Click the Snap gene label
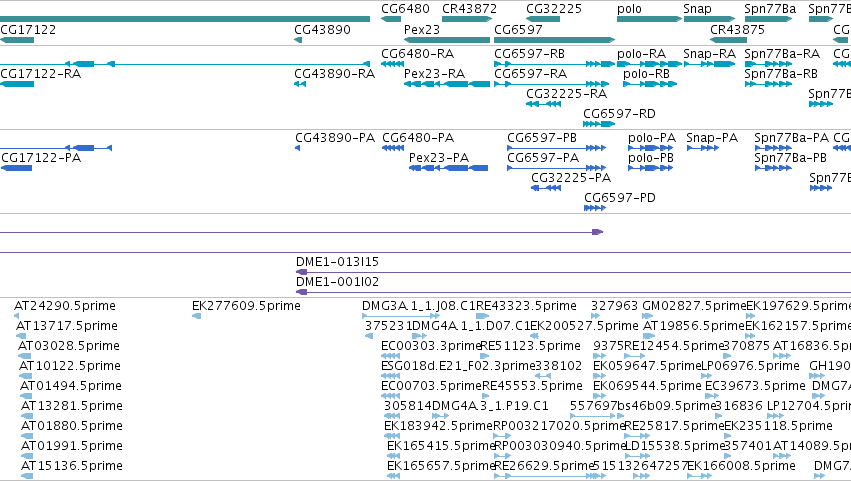 697,9
